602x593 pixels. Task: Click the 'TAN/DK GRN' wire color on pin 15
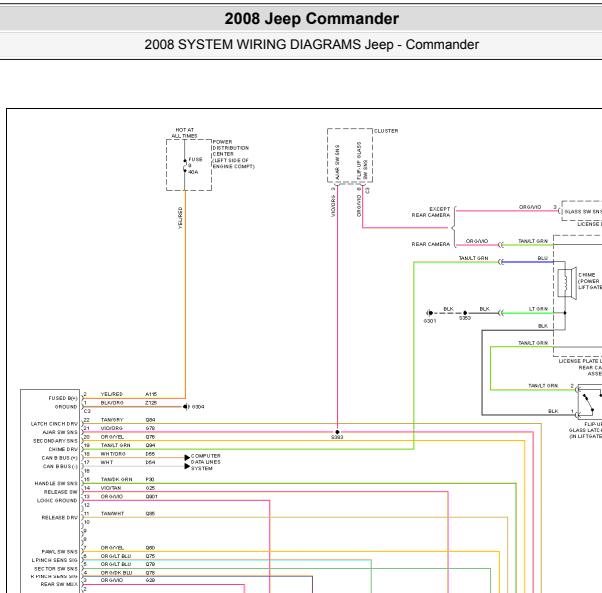[116, 479]
